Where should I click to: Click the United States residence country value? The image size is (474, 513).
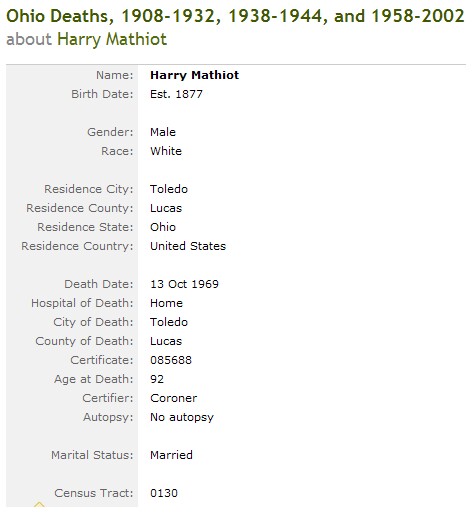[x=188, y=246]
